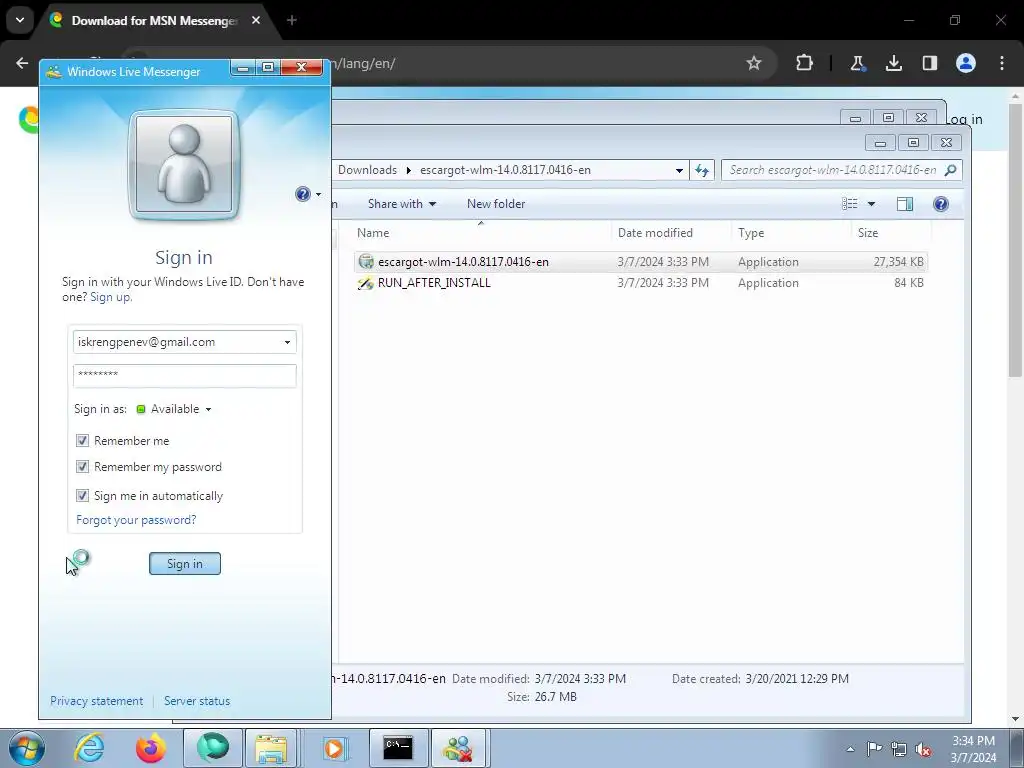Click the Forgot your password link
Screen dimensions: 1024x768
[136, 520]
